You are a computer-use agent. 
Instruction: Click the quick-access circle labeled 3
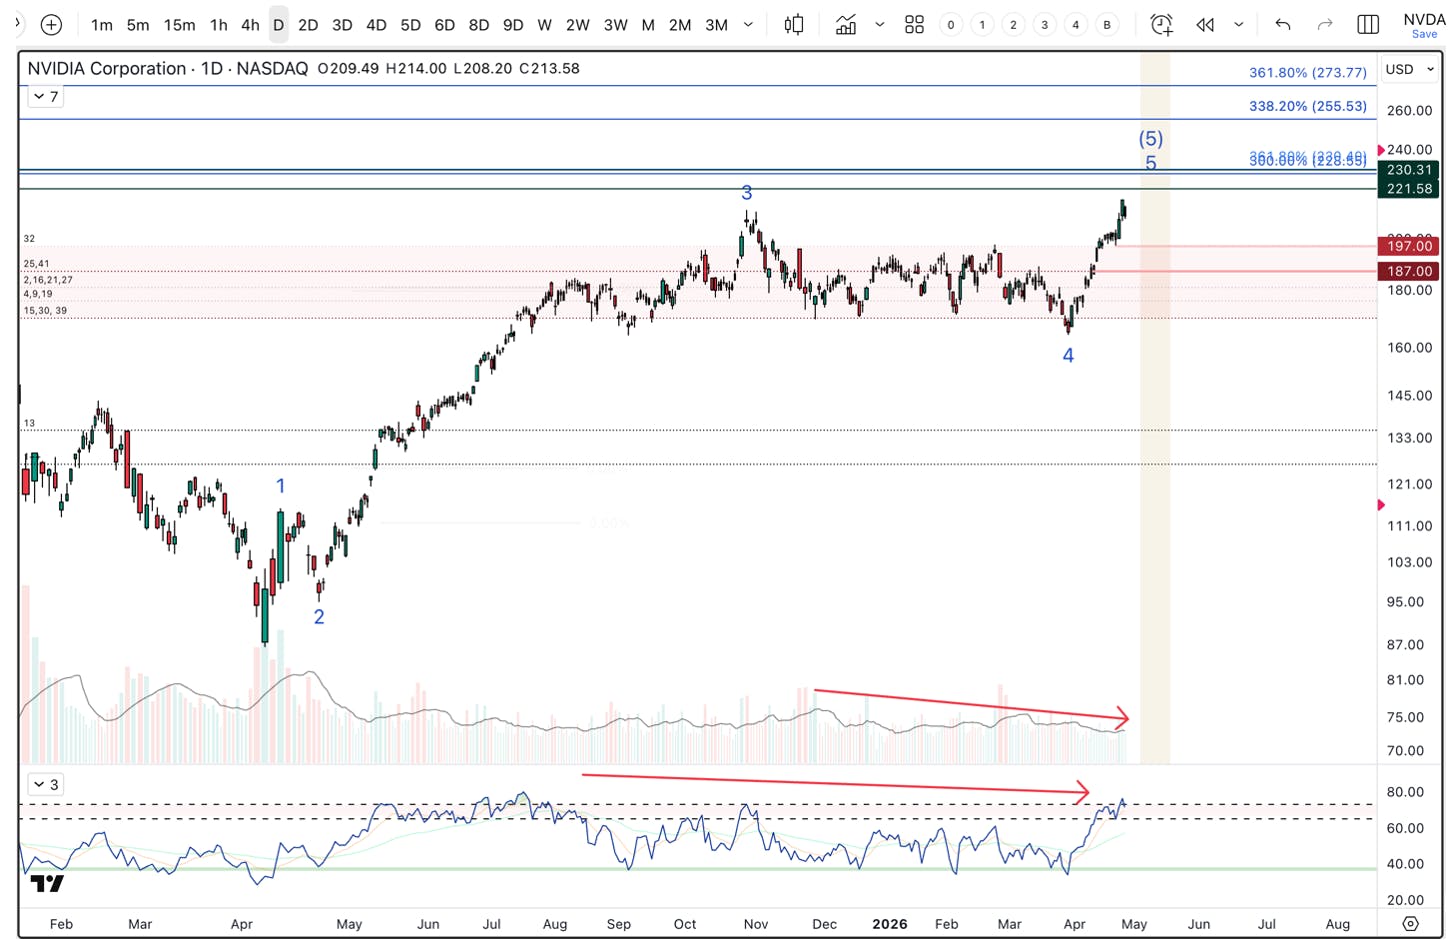pos(1044,25)
